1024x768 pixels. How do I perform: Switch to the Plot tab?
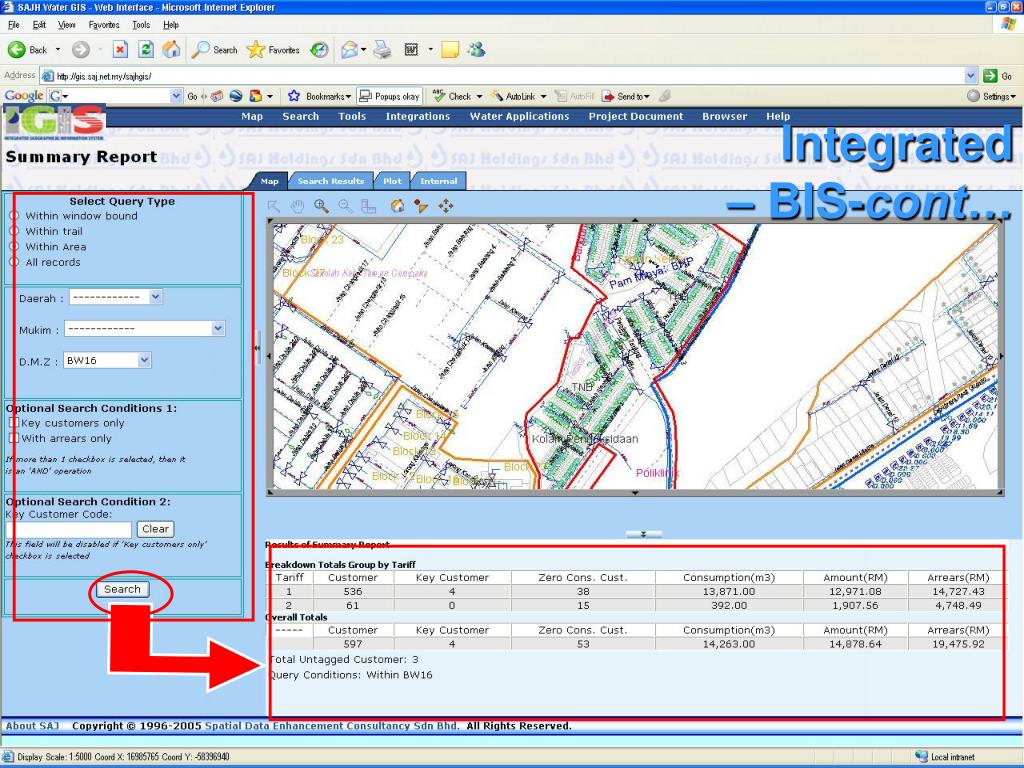pyautogui.click(x=392, y=181)
